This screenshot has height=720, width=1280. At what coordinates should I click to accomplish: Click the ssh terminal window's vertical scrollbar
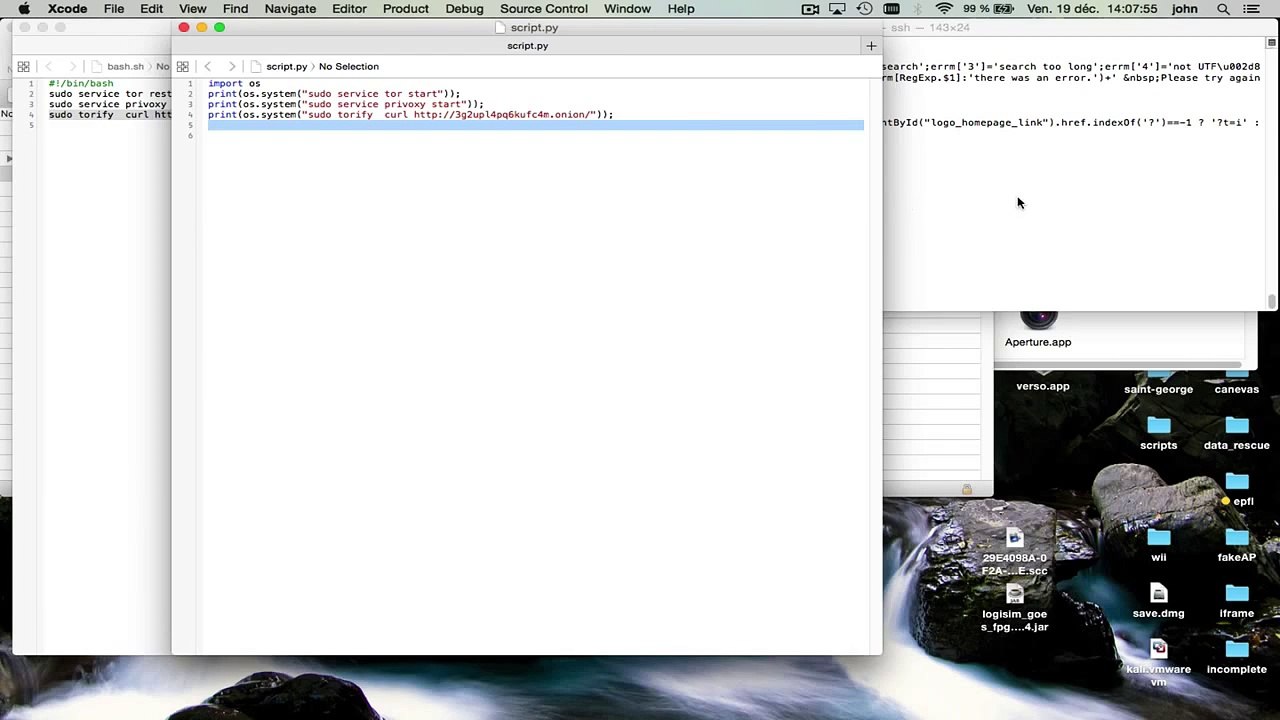(x=1272, y=300)
